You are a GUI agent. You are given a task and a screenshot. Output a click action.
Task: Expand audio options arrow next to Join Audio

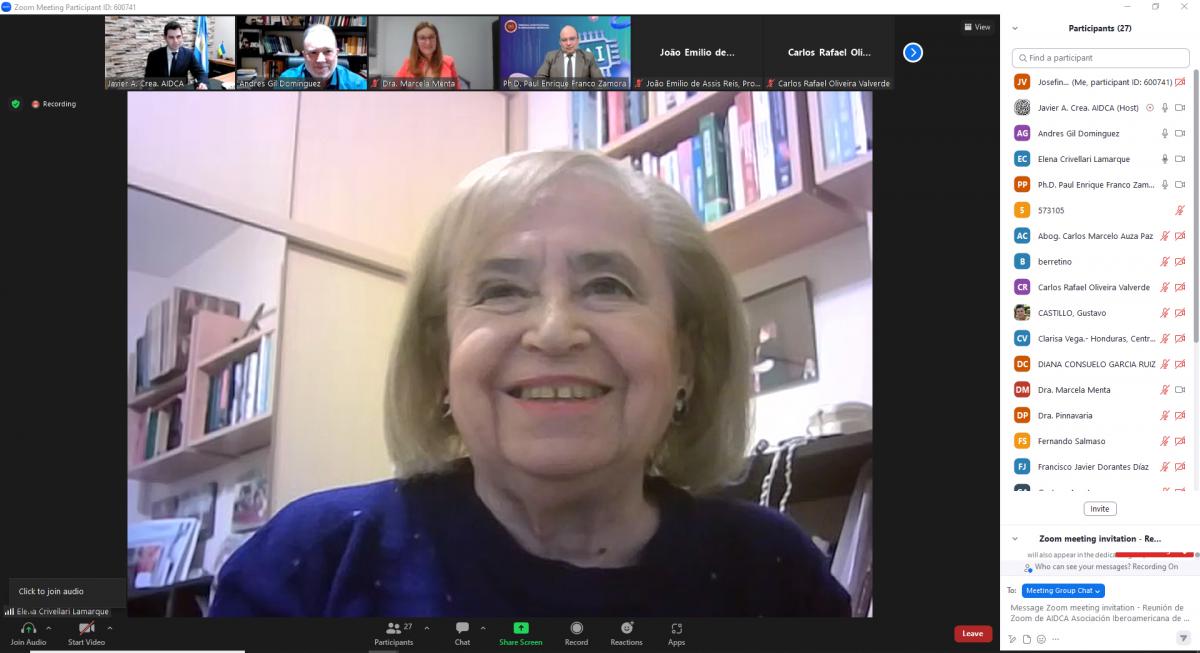[48, 628]
